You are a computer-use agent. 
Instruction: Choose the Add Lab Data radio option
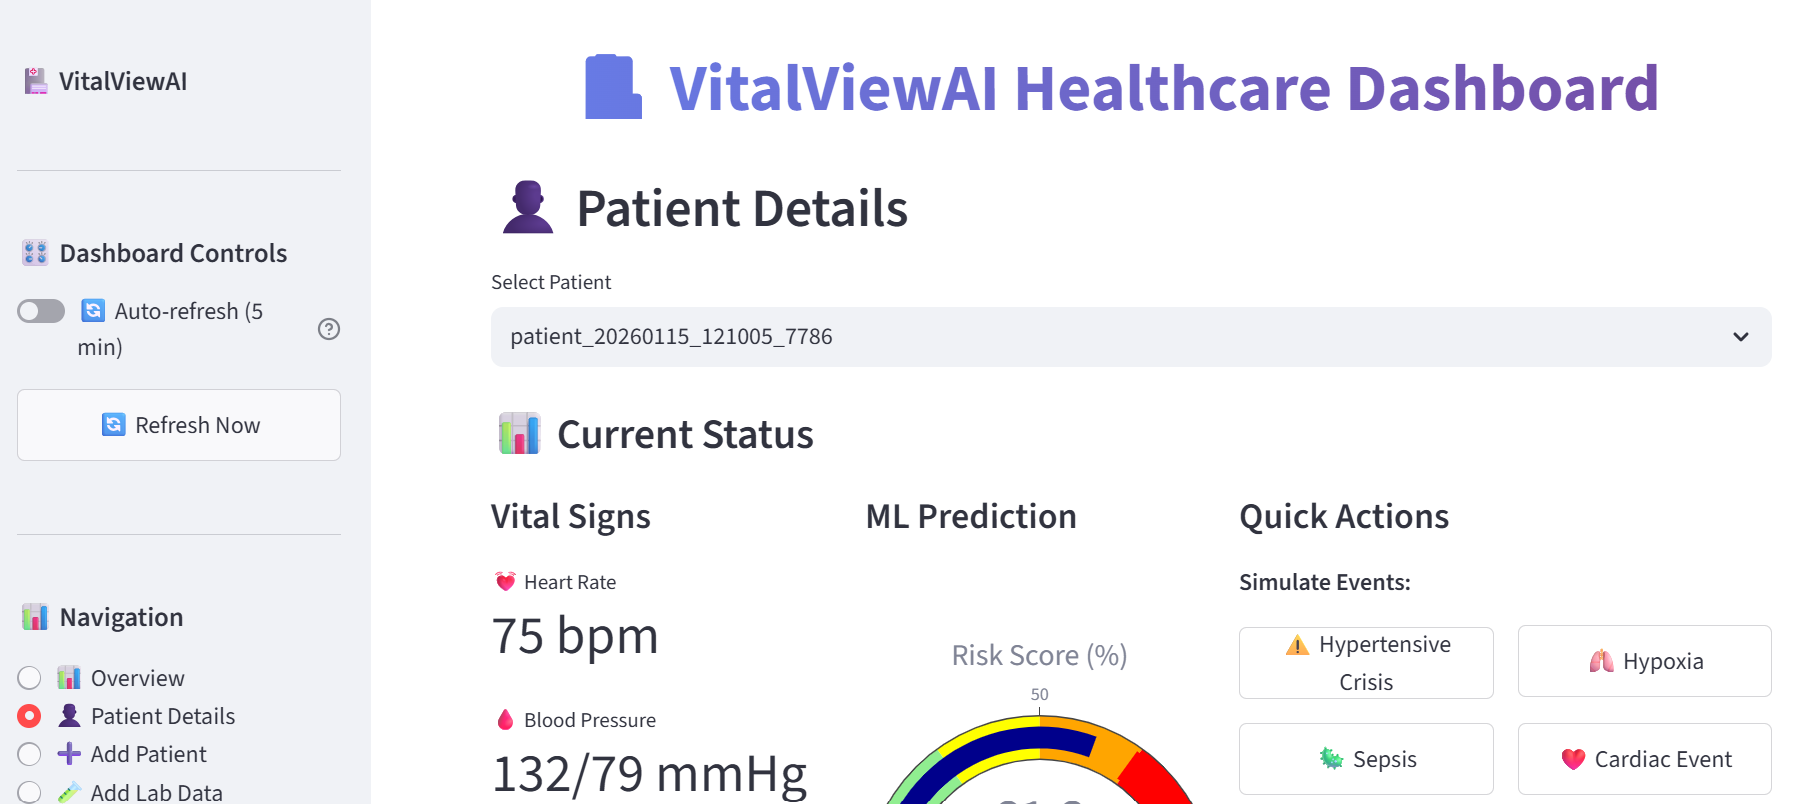point(30,792)
